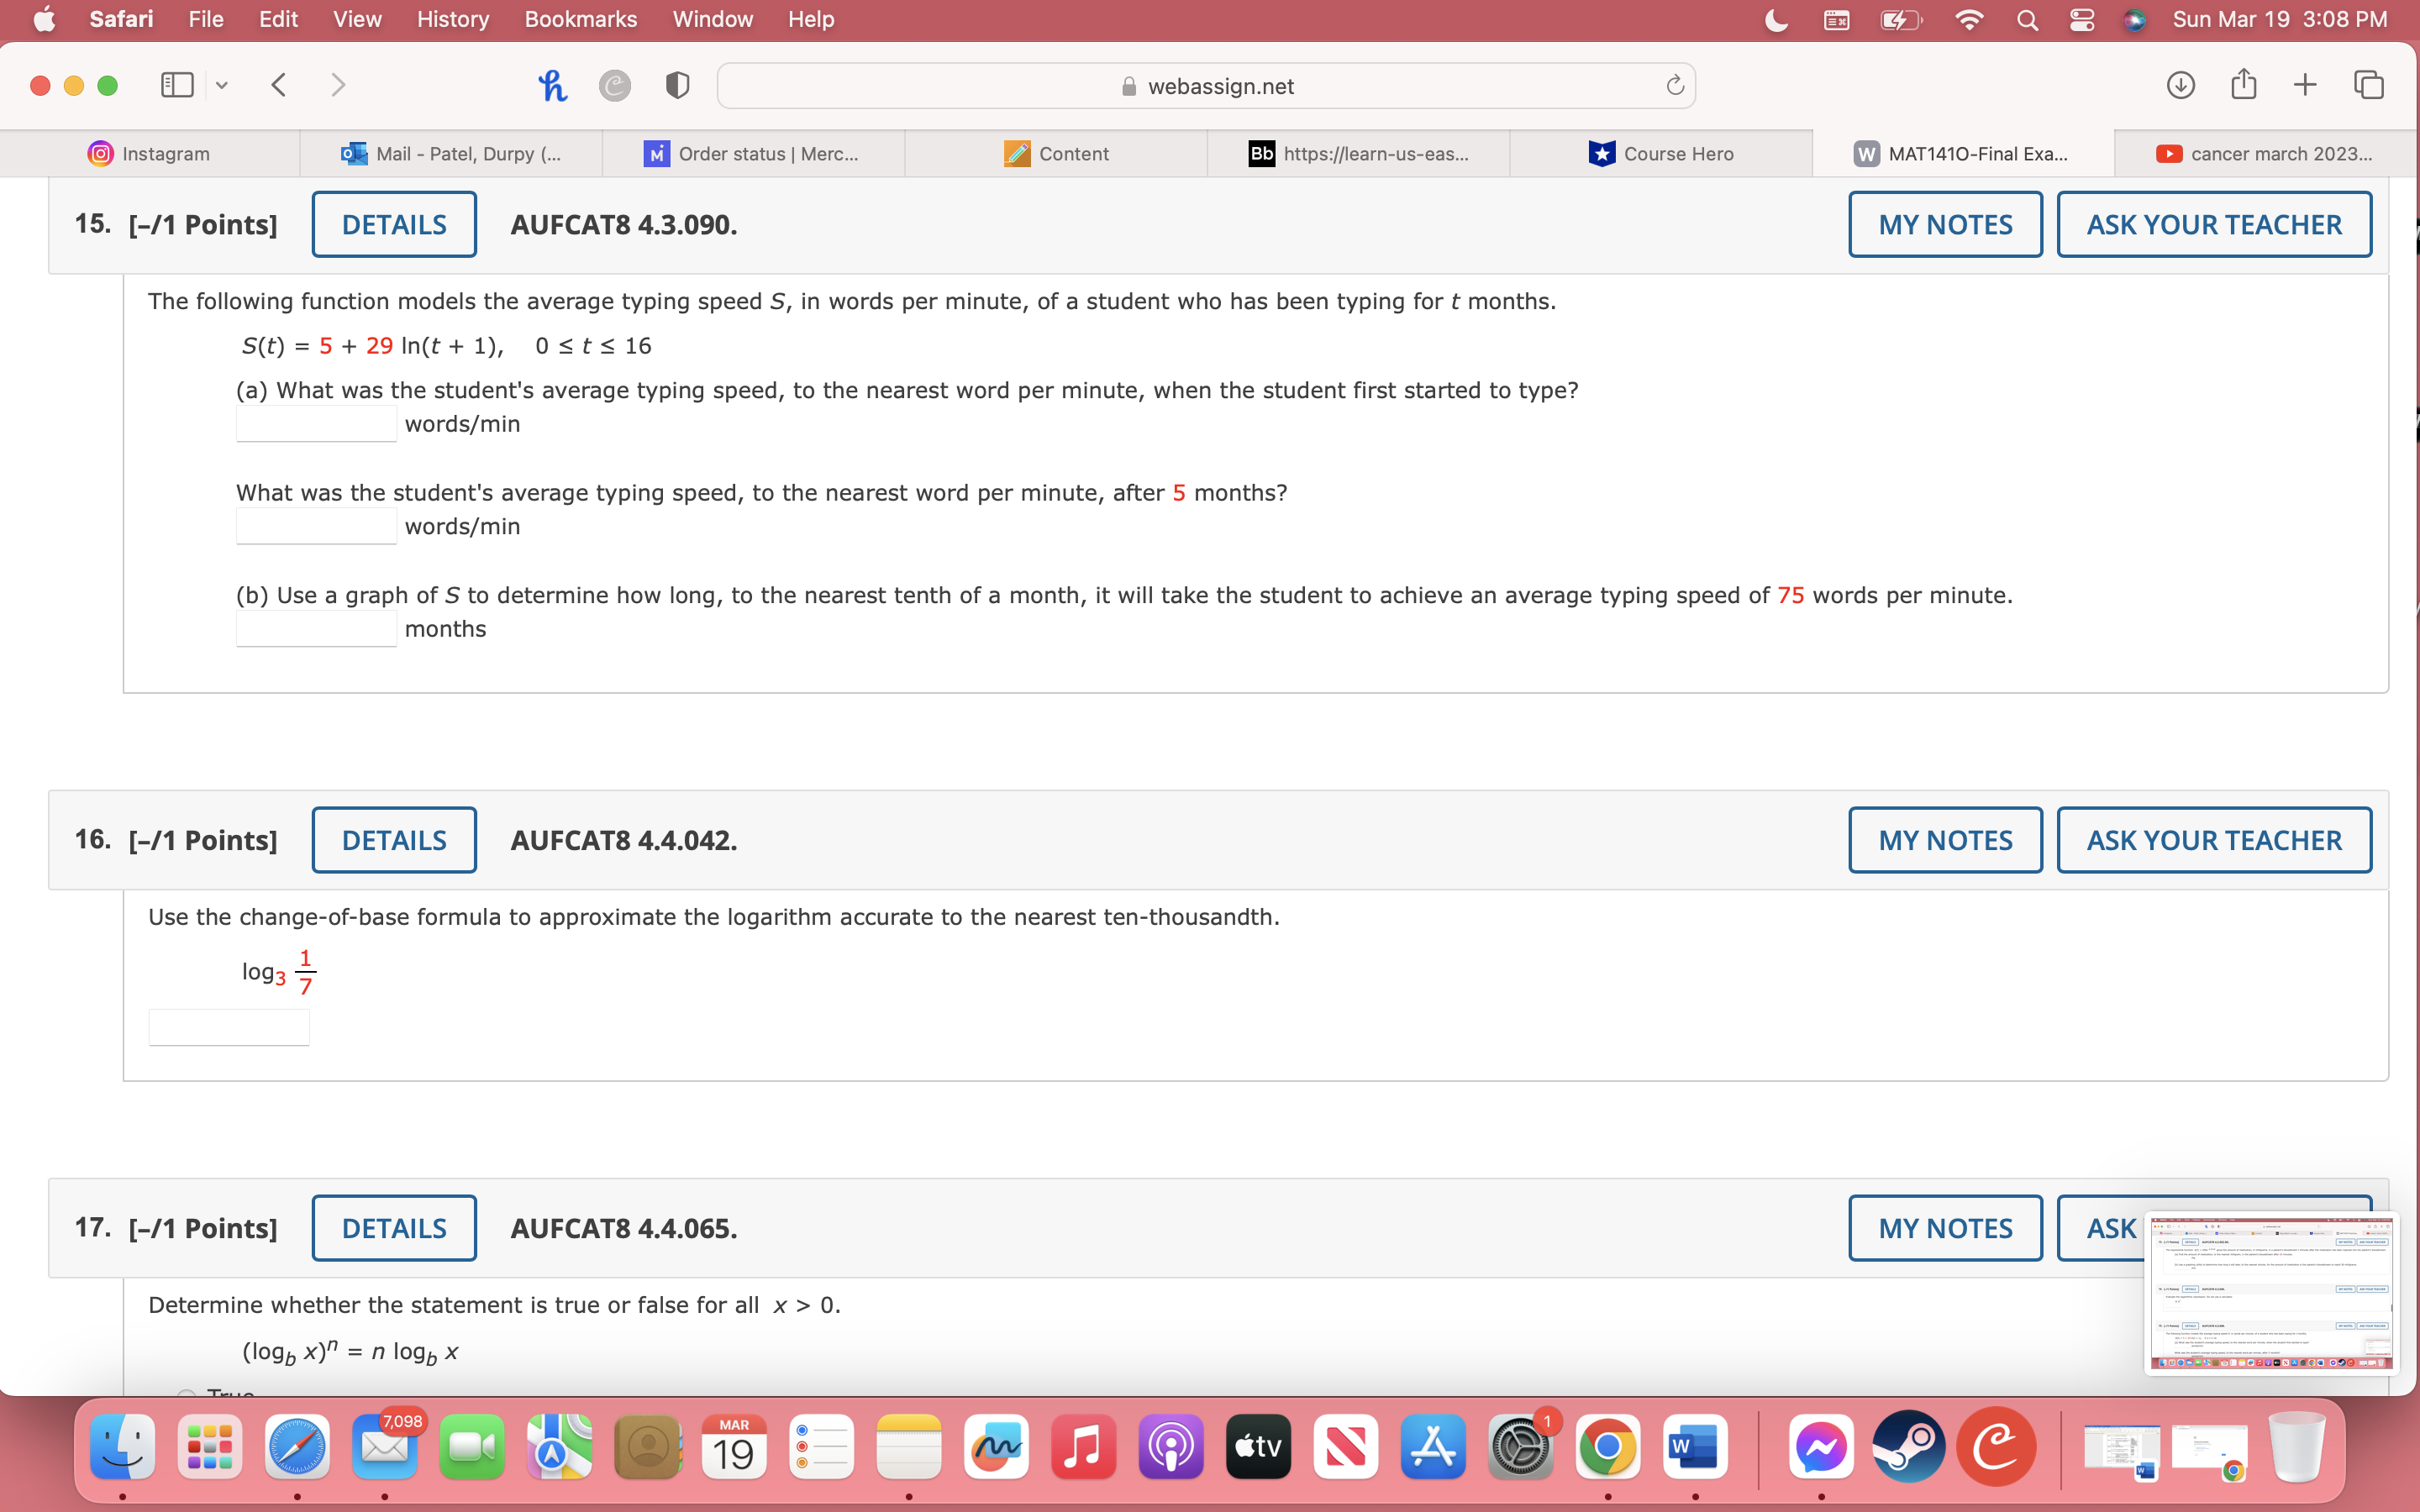The height and width of the screenshot is (1512, 2420).
Task: Open the Safari Downloads icon
Action: 2180,85
